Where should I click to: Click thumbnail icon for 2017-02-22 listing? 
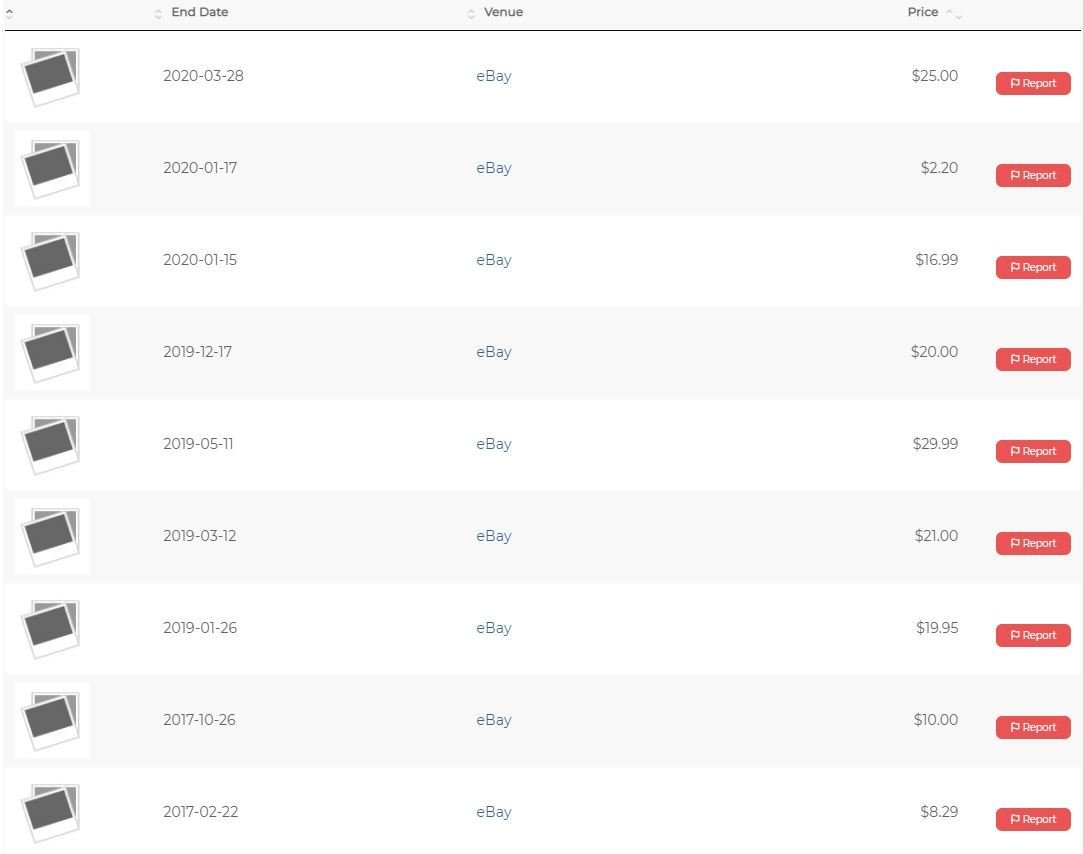[51, 812]
